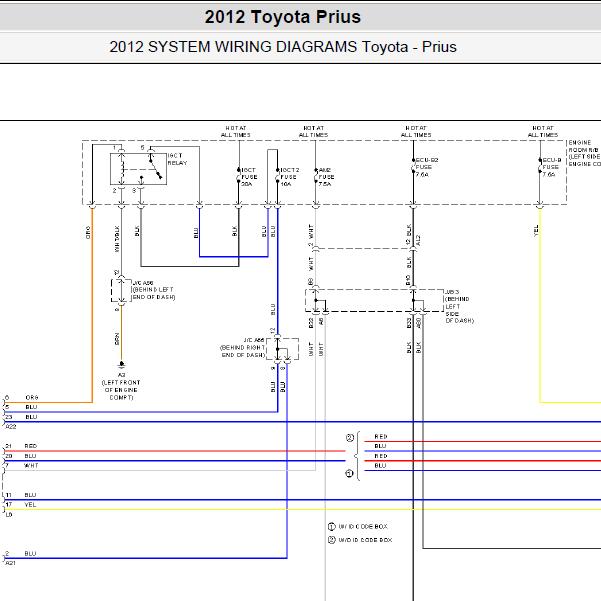Click the A12 connector label on the black wire
Screen dimensions: 601x601
click(418, 240)
